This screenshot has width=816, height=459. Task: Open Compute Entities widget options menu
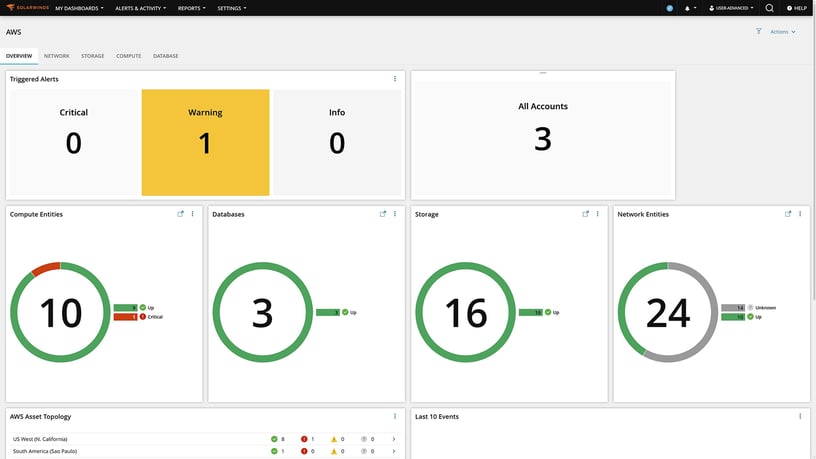click(193, 213)
